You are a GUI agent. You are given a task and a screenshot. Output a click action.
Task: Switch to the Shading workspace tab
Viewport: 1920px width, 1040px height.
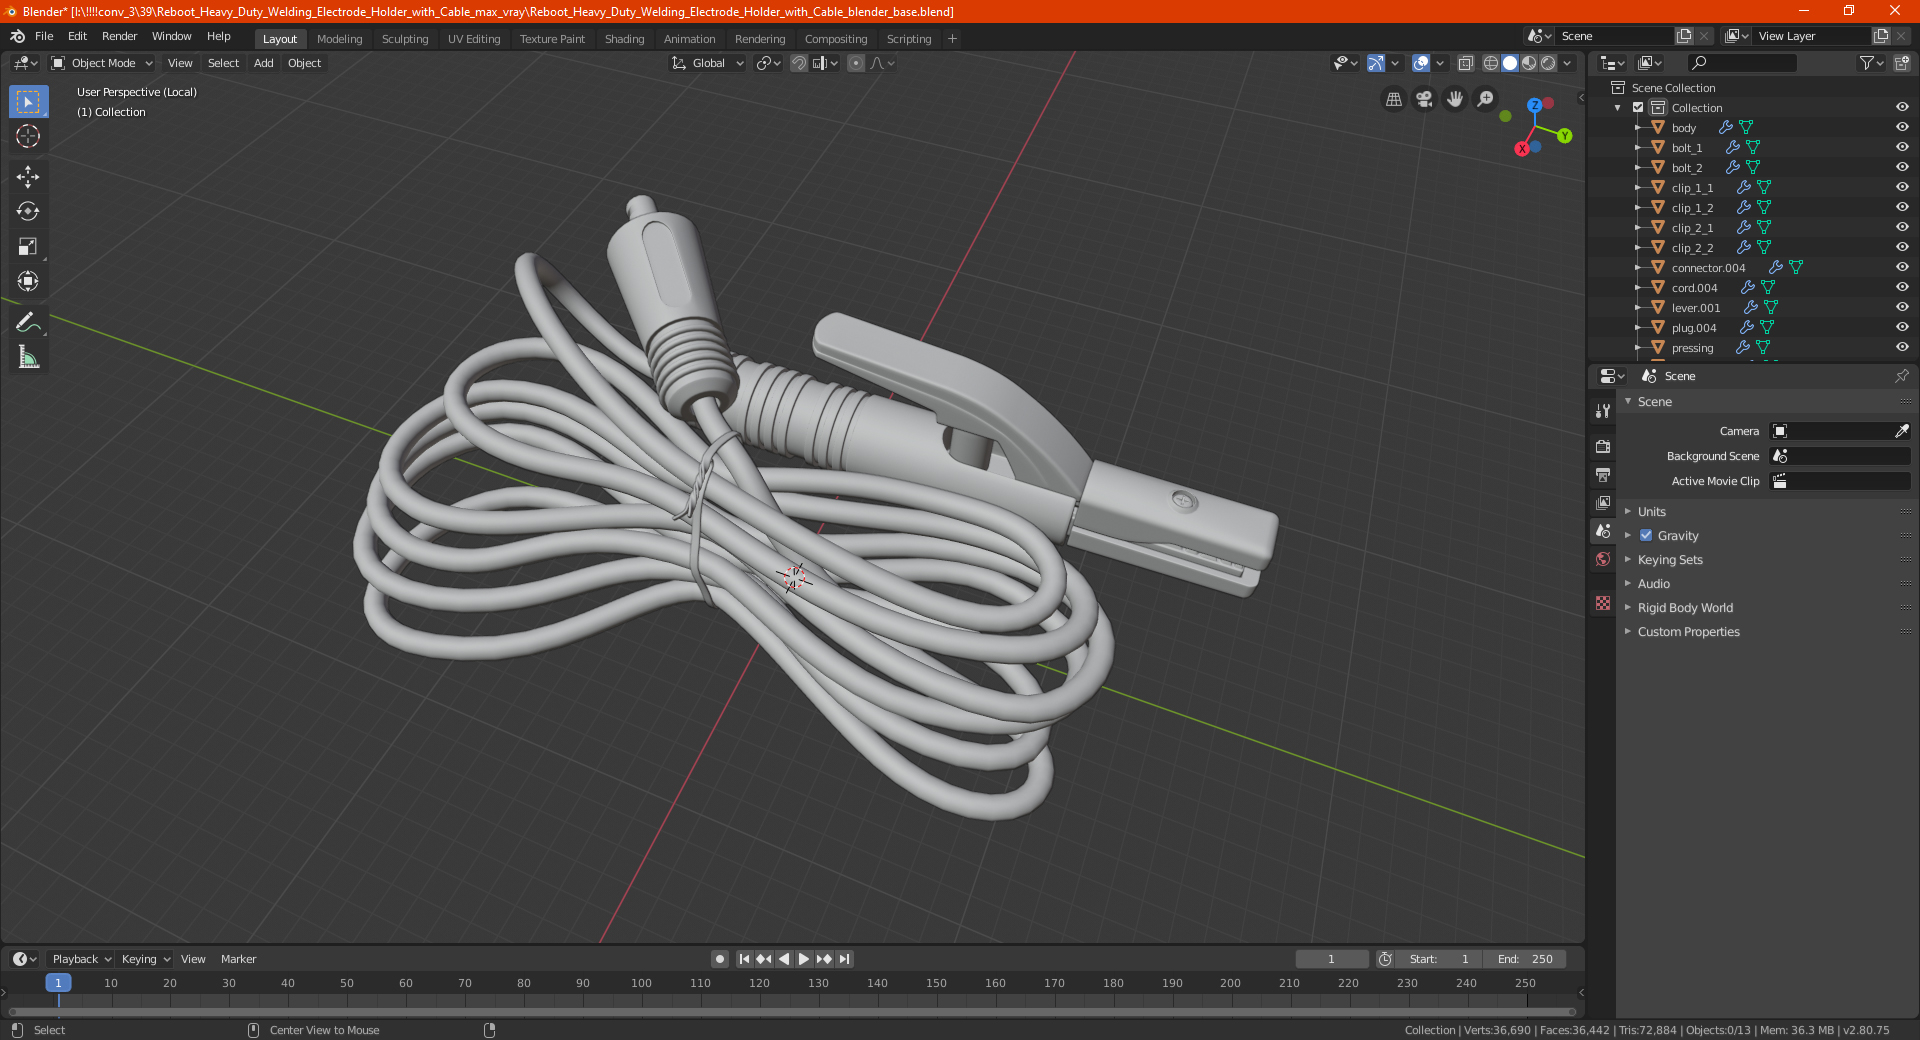tap(624, 39)
